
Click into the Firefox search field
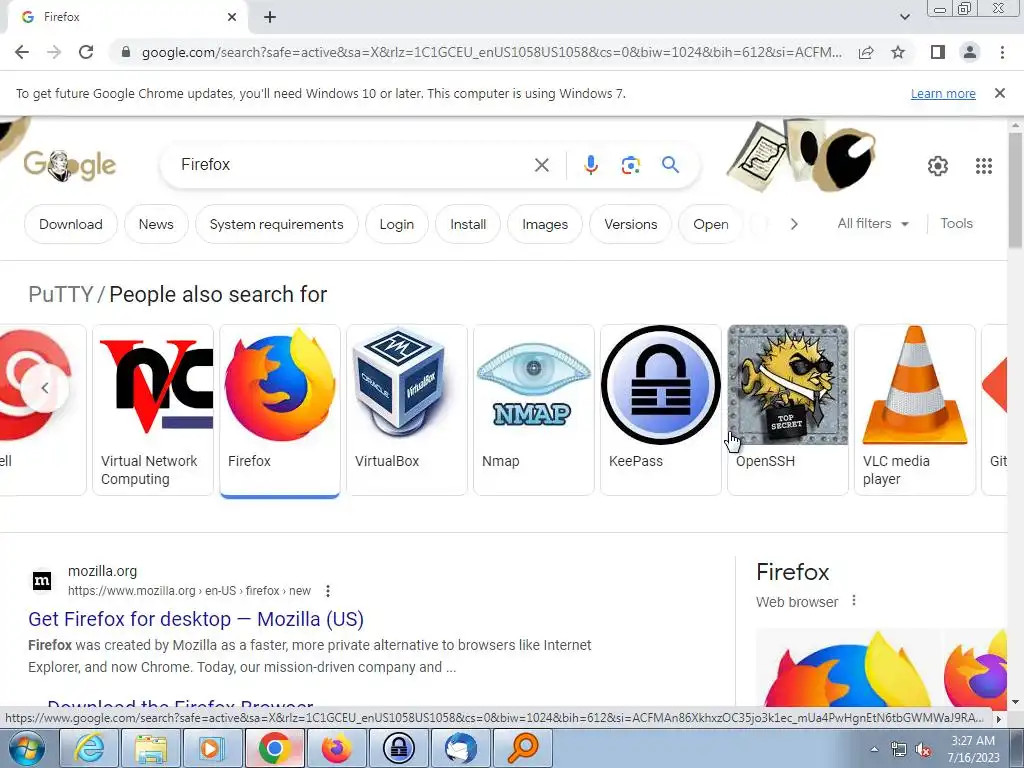[x=353, y=165]
